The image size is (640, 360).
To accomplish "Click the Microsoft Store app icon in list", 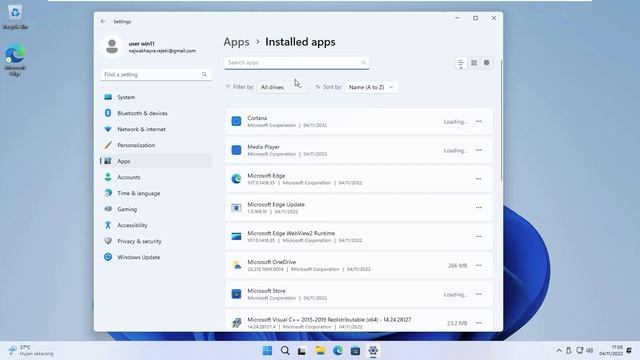I will pos(236,294).
